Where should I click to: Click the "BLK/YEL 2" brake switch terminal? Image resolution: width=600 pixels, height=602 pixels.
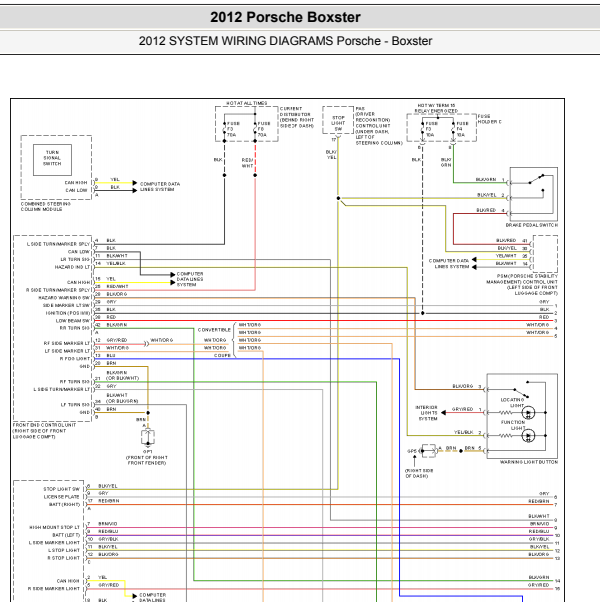(x=491, y=195)
